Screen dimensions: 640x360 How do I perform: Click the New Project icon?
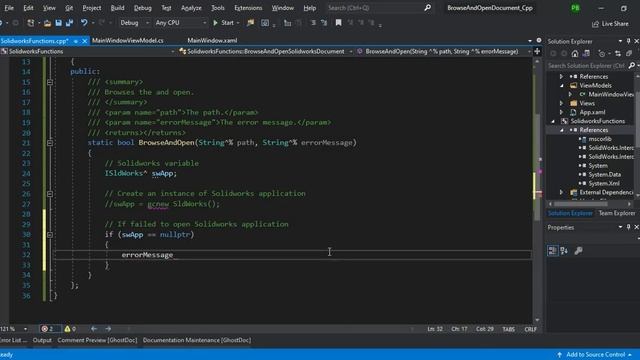[31, 23]
